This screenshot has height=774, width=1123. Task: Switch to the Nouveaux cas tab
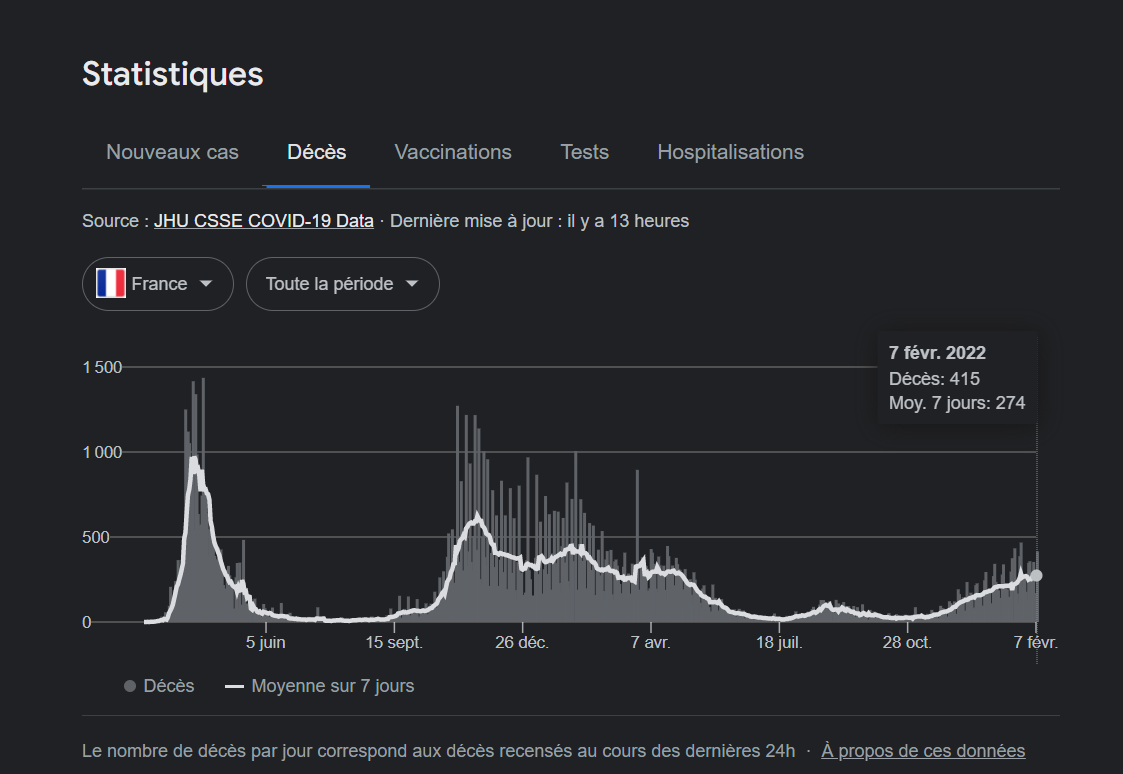[x=172, y=152]
